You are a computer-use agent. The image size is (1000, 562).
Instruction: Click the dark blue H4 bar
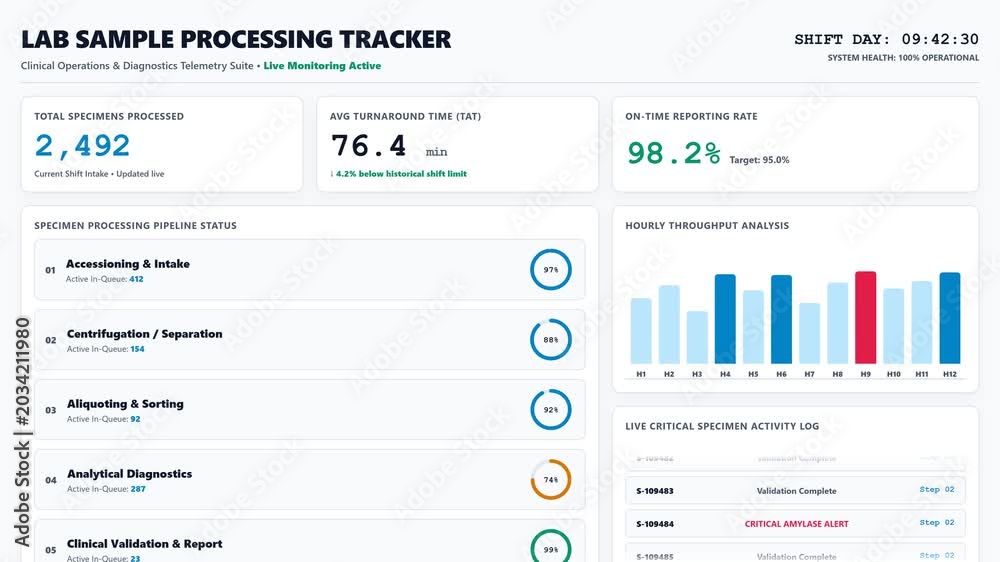725,319
